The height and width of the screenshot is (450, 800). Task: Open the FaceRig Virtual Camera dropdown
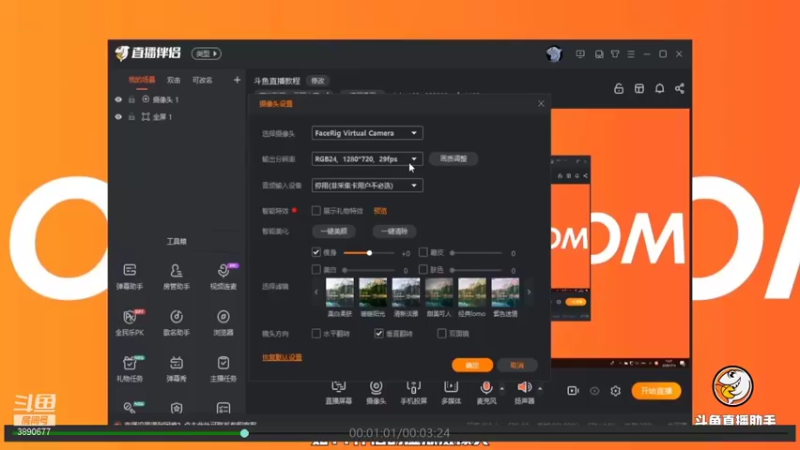pos(367,133)
